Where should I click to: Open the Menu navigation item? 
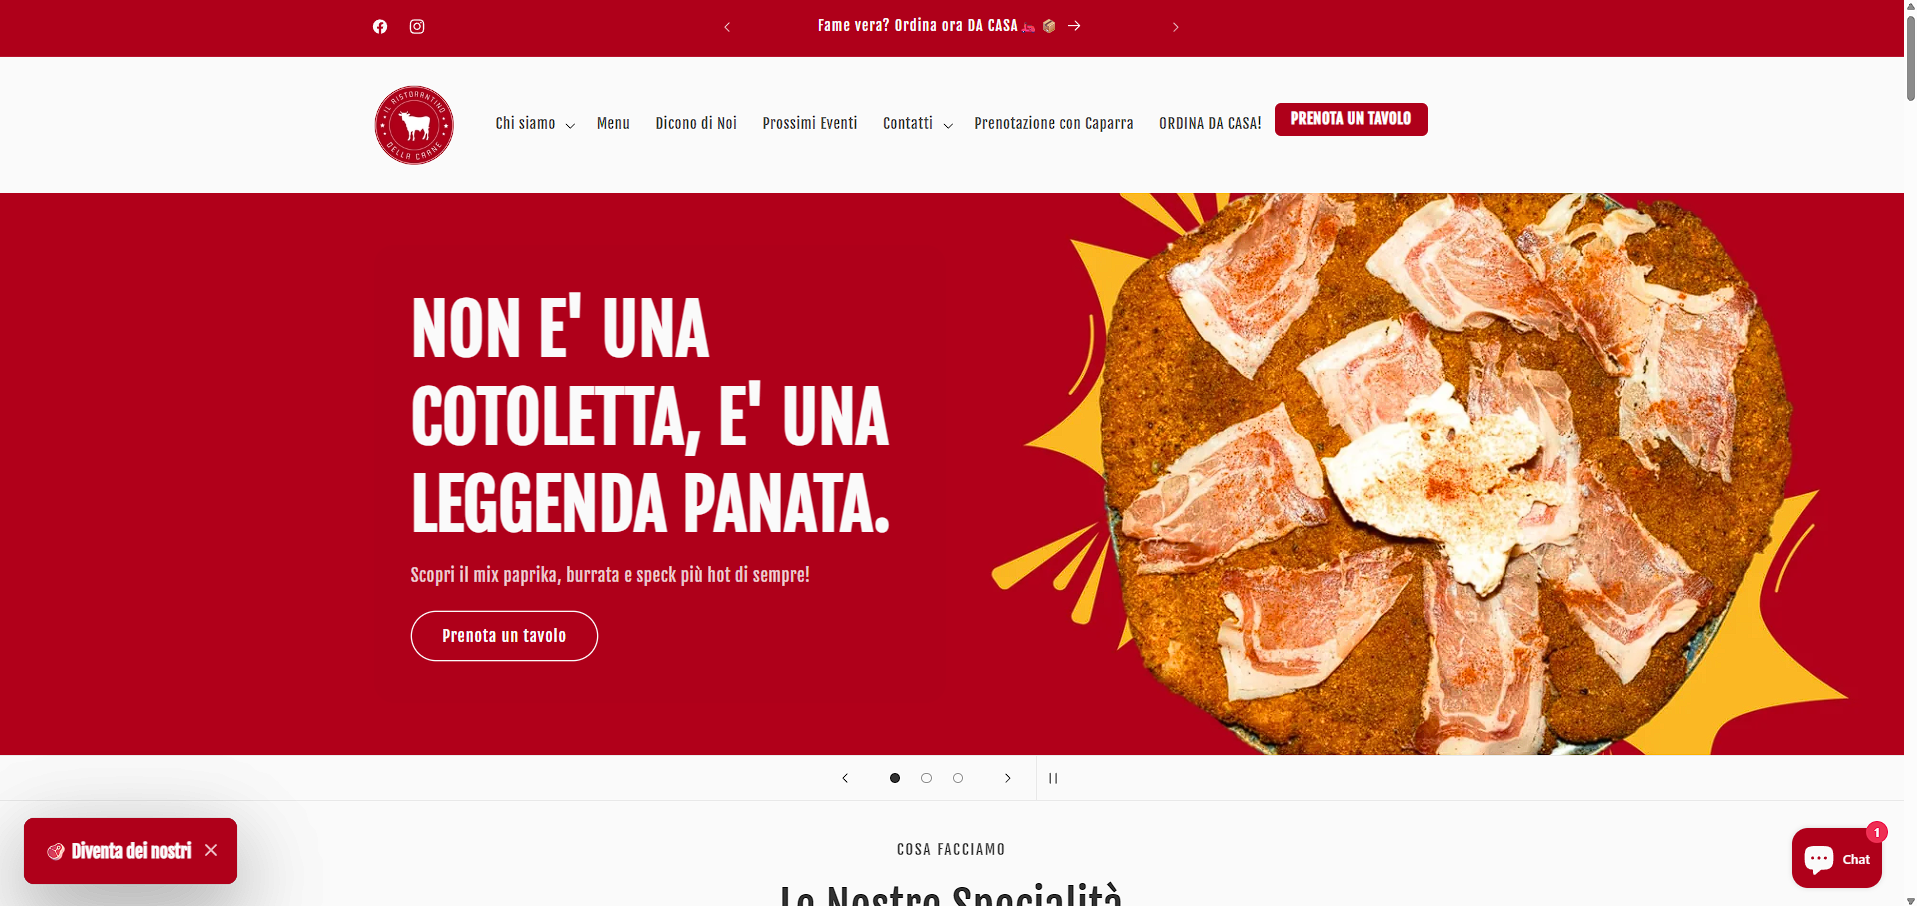click(x=613, y=124)
